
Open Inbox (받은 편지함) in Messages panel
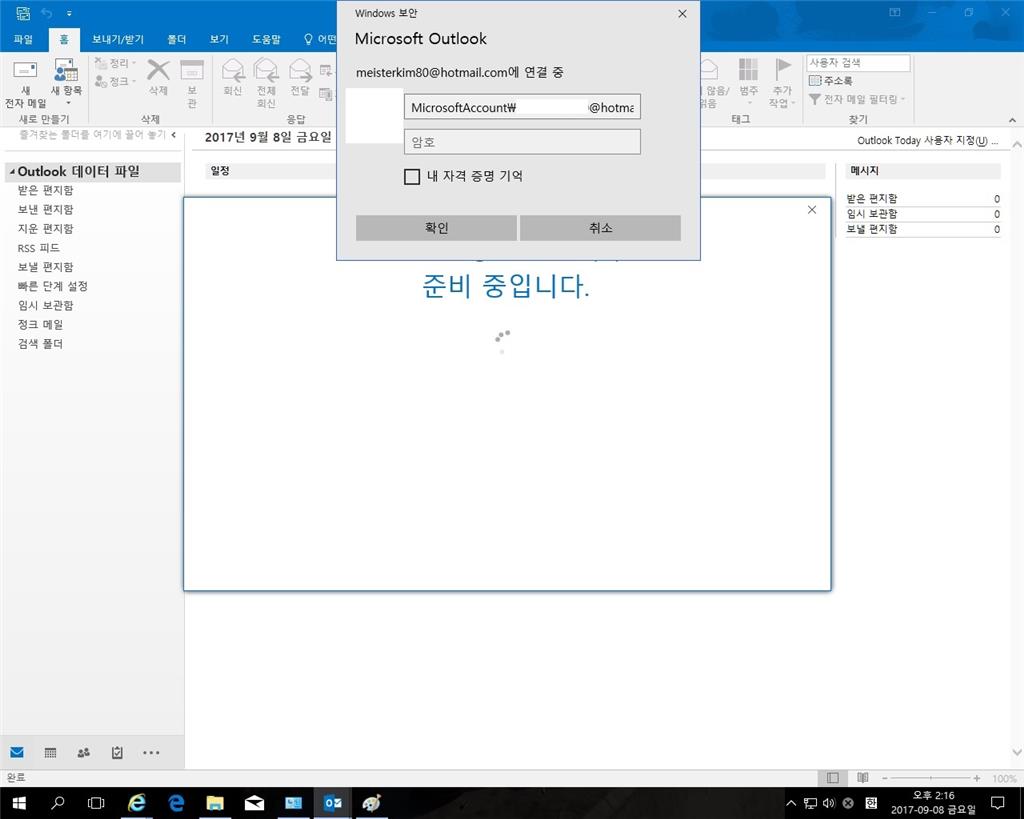[x=872, y=198]
